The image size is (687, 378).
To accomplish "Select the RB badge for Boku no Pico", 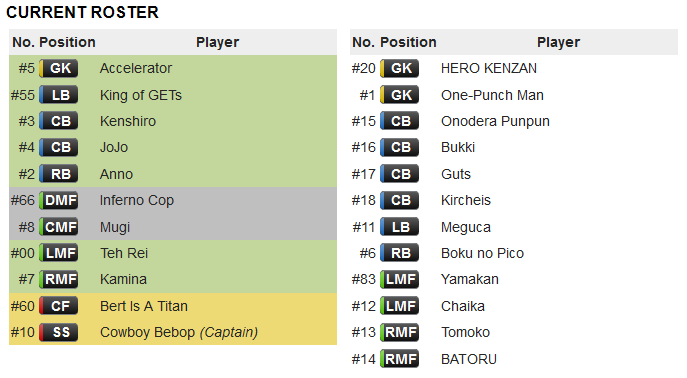I will [400, 253].
